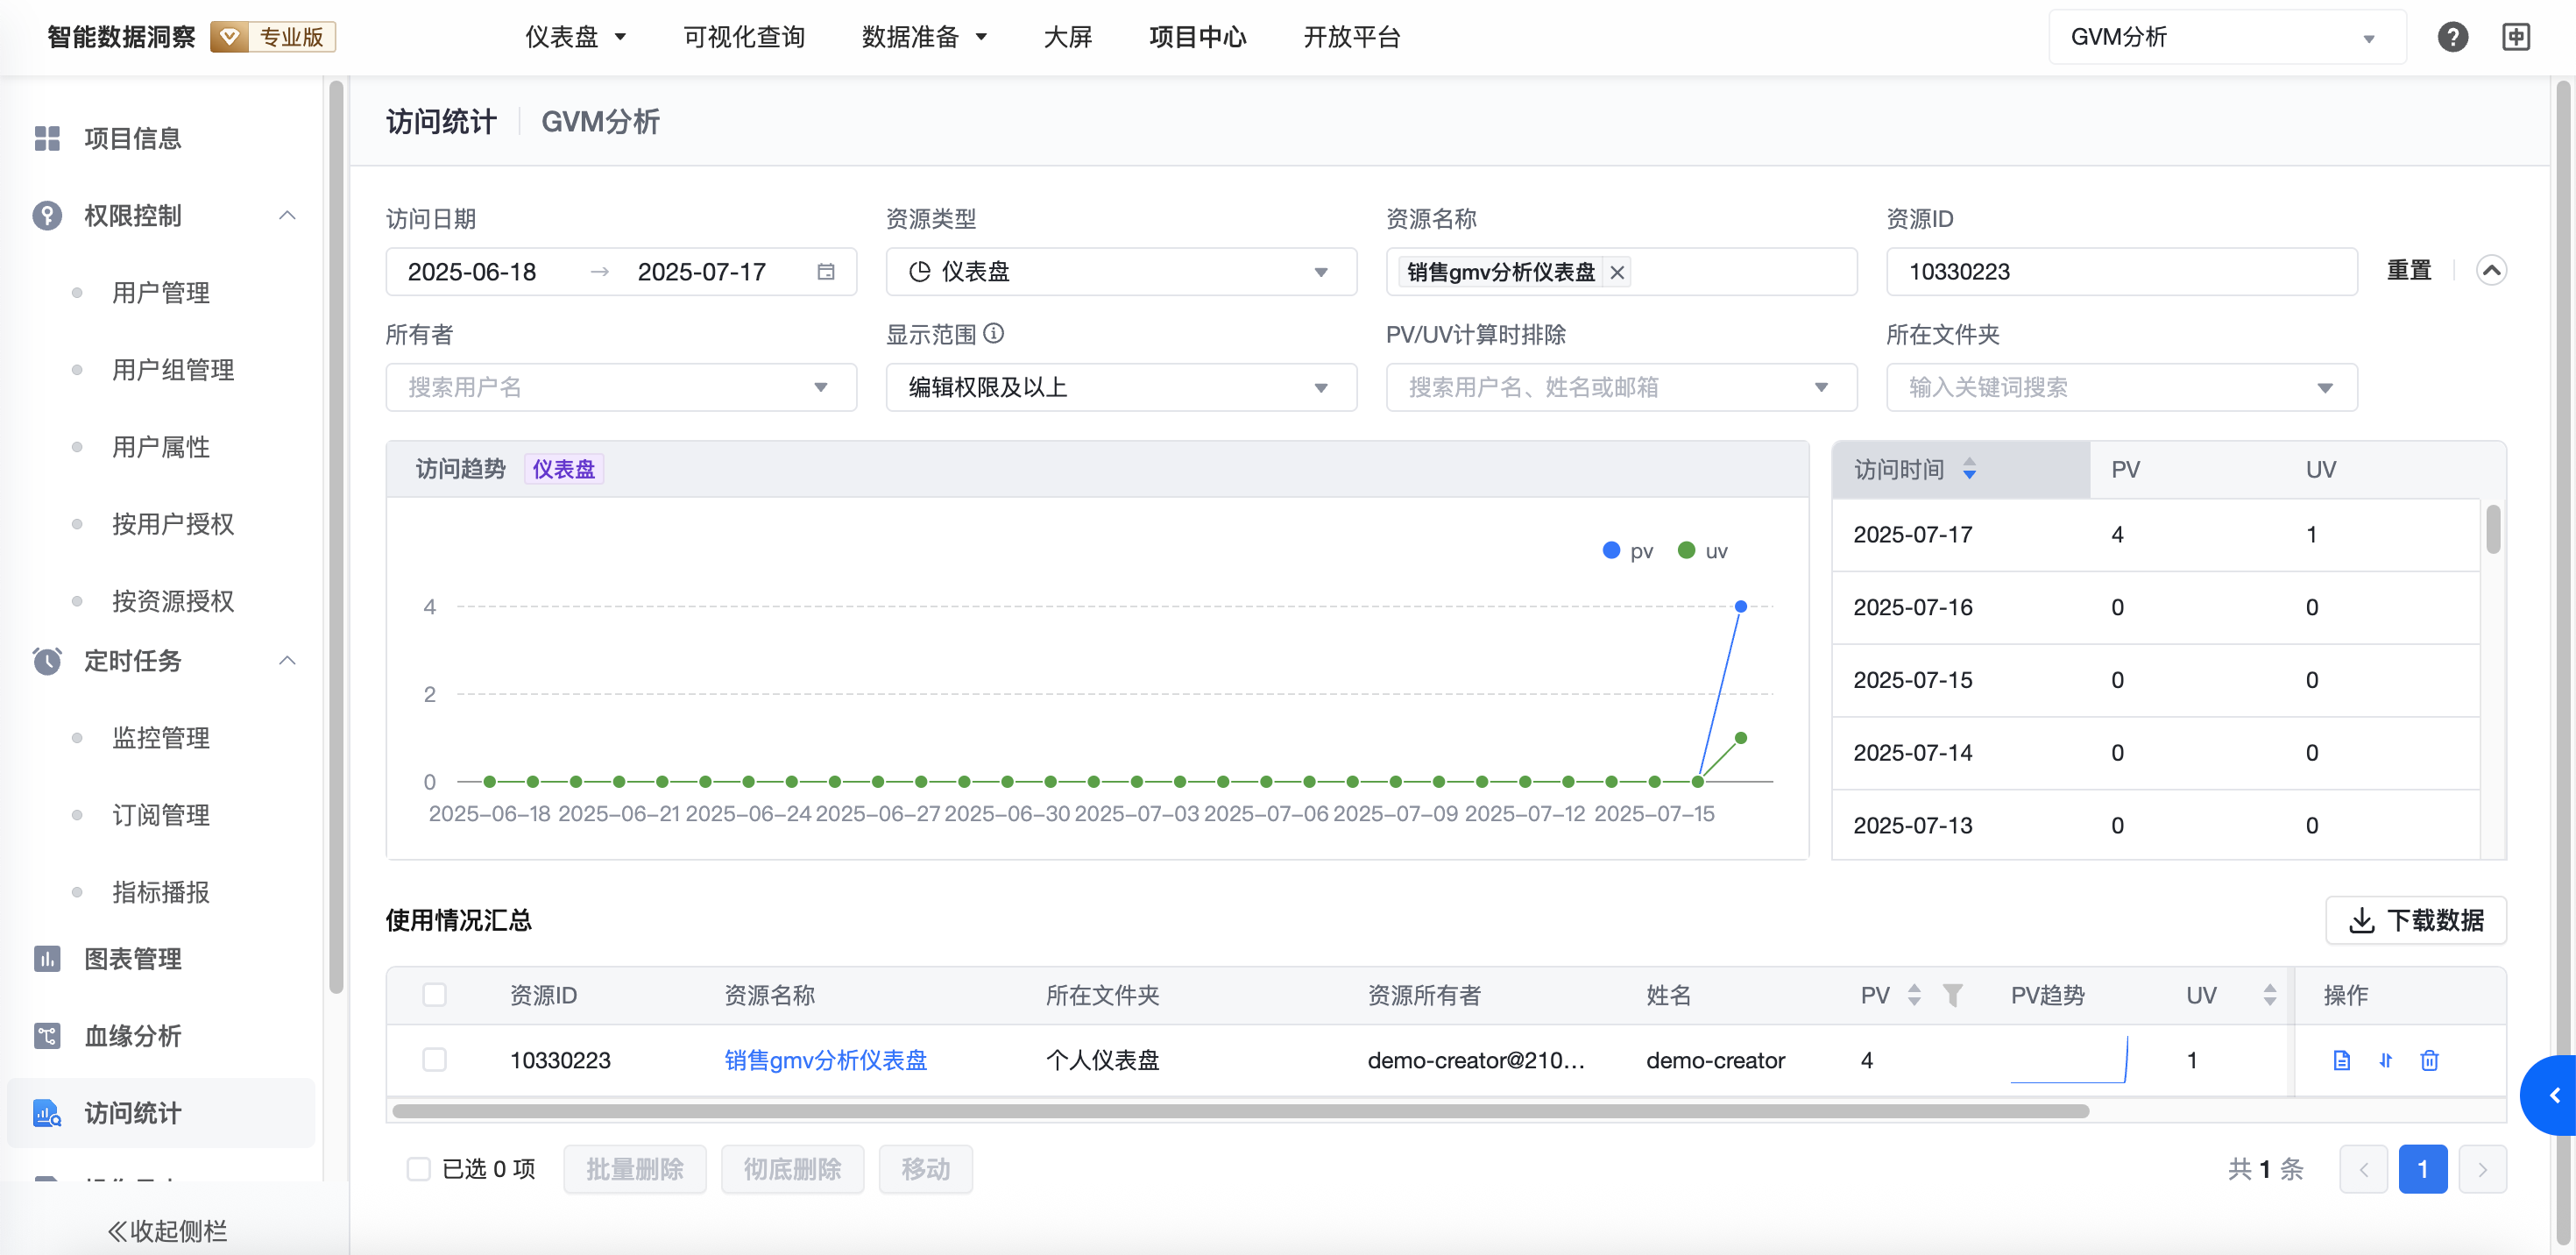Open the 编辑权限及以上 display range dropdown

point(1120,387)
